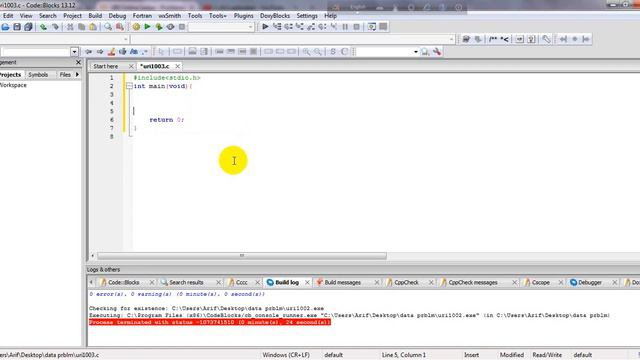
Task: Open the left code completion scope dropdown
Action: 126,39
